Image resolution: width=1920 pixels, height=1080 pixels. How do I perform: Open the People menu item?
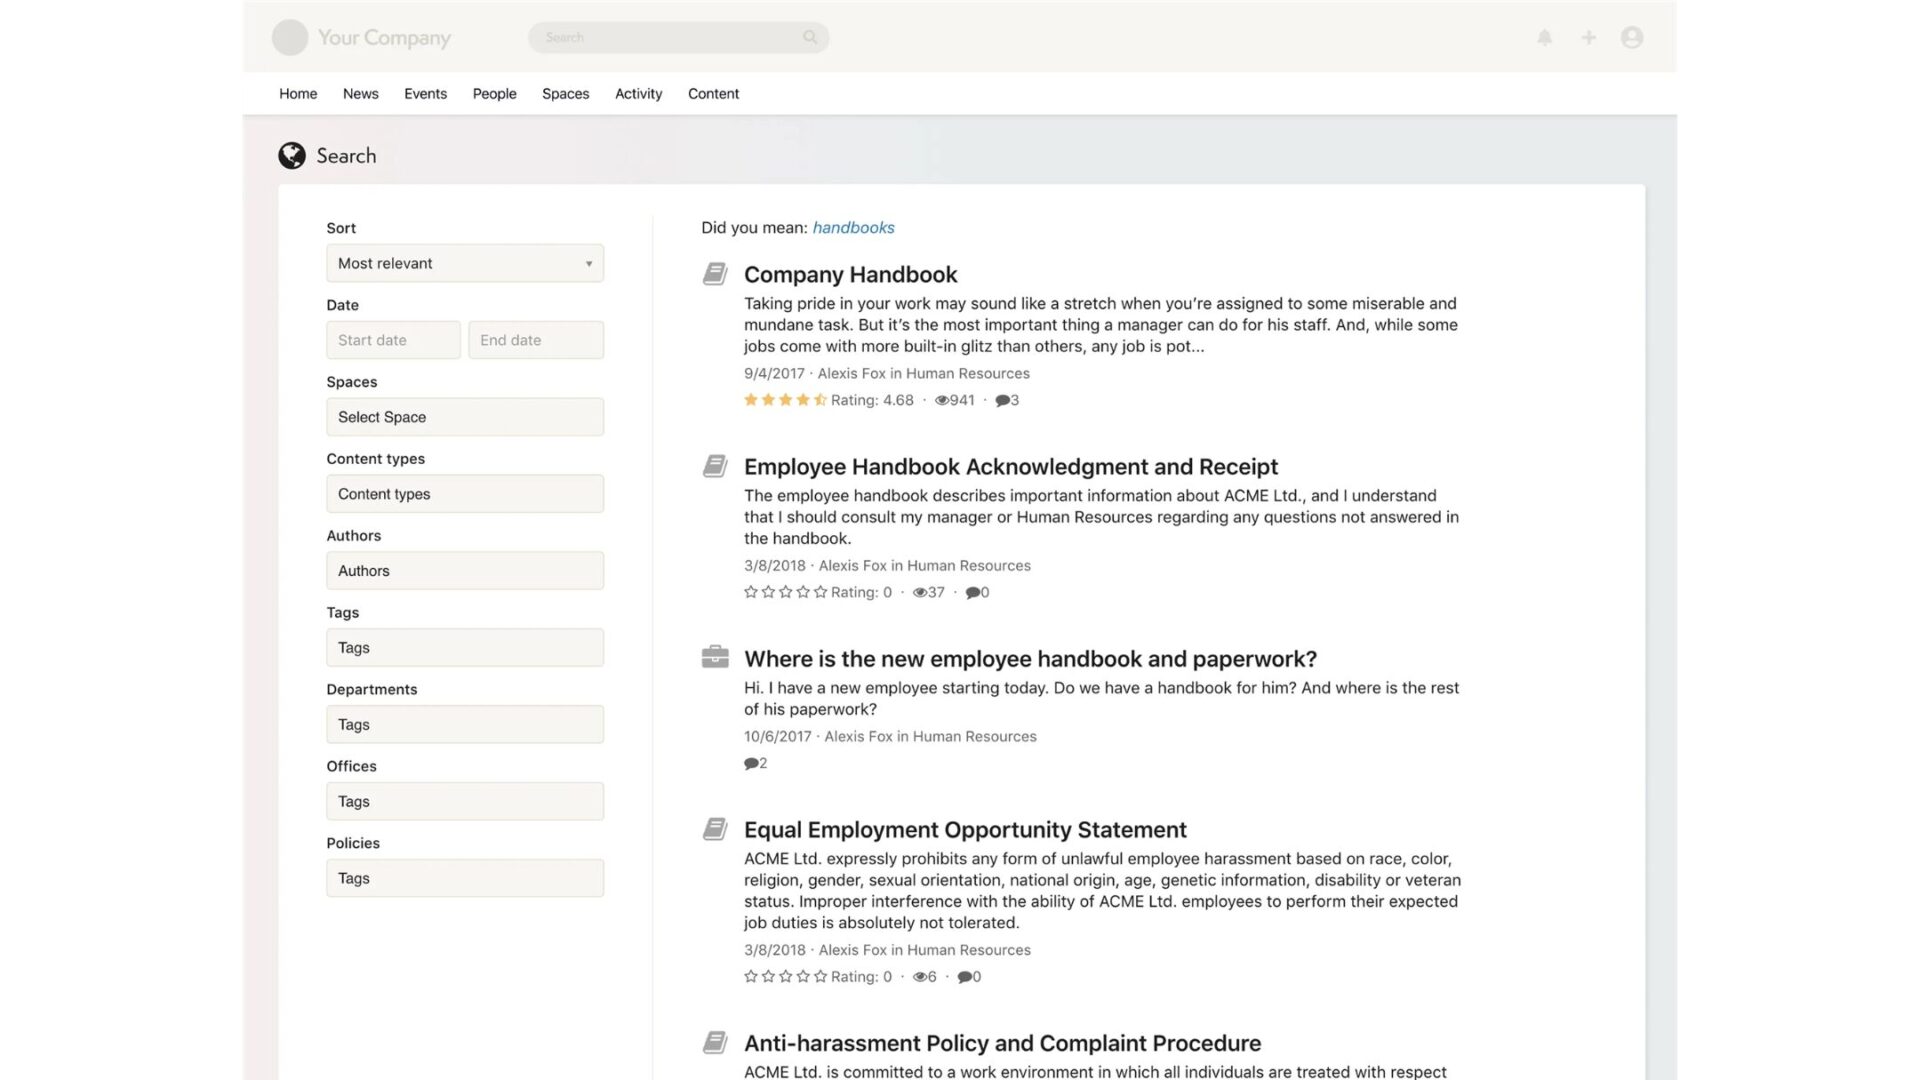pos(495,94)
